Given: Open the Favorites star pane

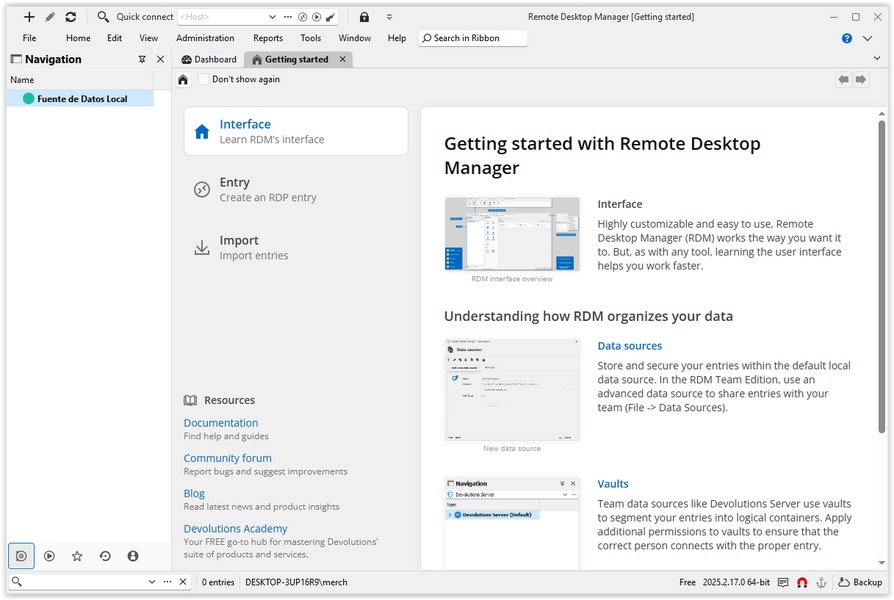Looking at the screenshot, I should pyautogui.click(x=77, y=556).
